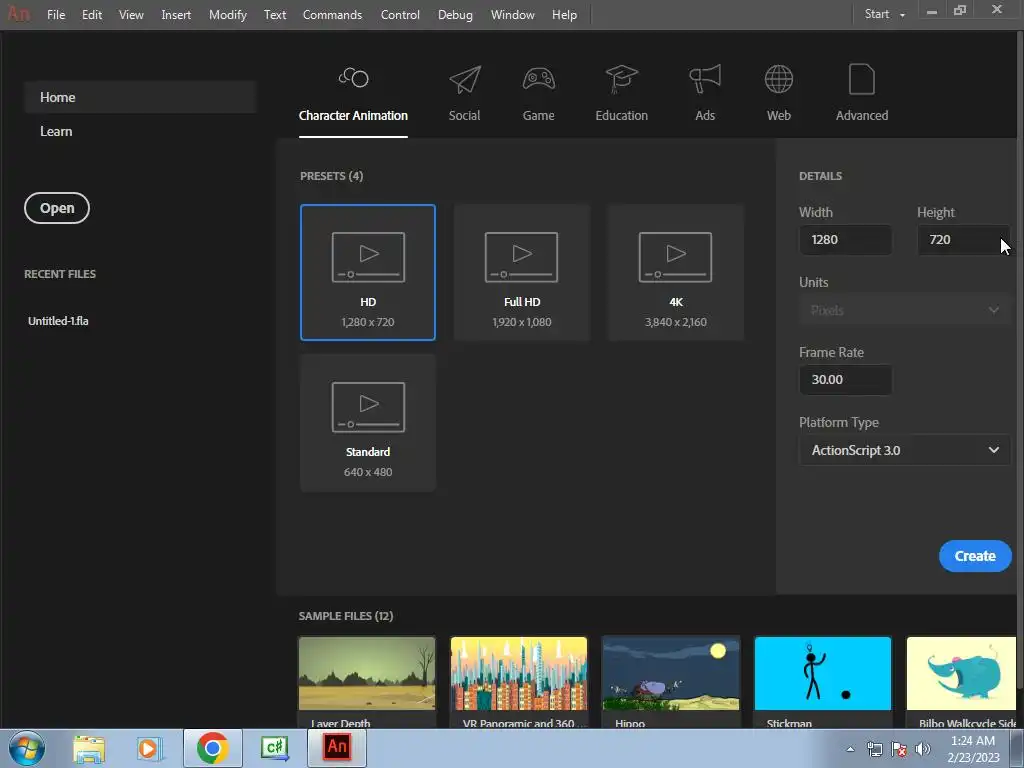This screenshot has height=768, width=1024.
Task: Choose the Ads category tab
Action: [x=705, y=95]
